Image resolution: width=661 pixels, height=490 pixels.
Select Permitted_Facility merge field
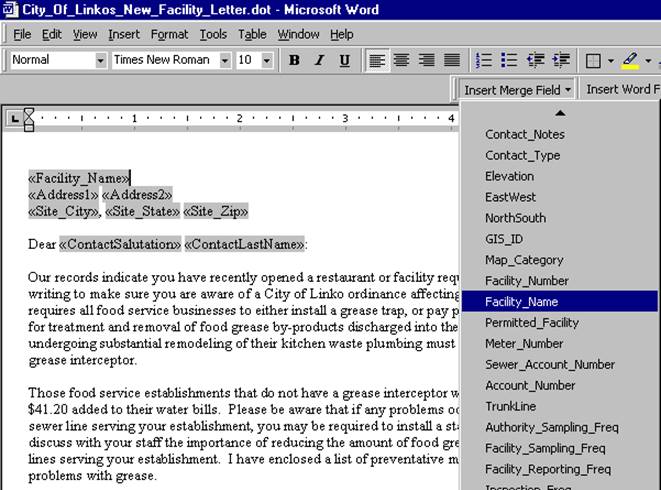pyautogui.click(x=560, y=323)
